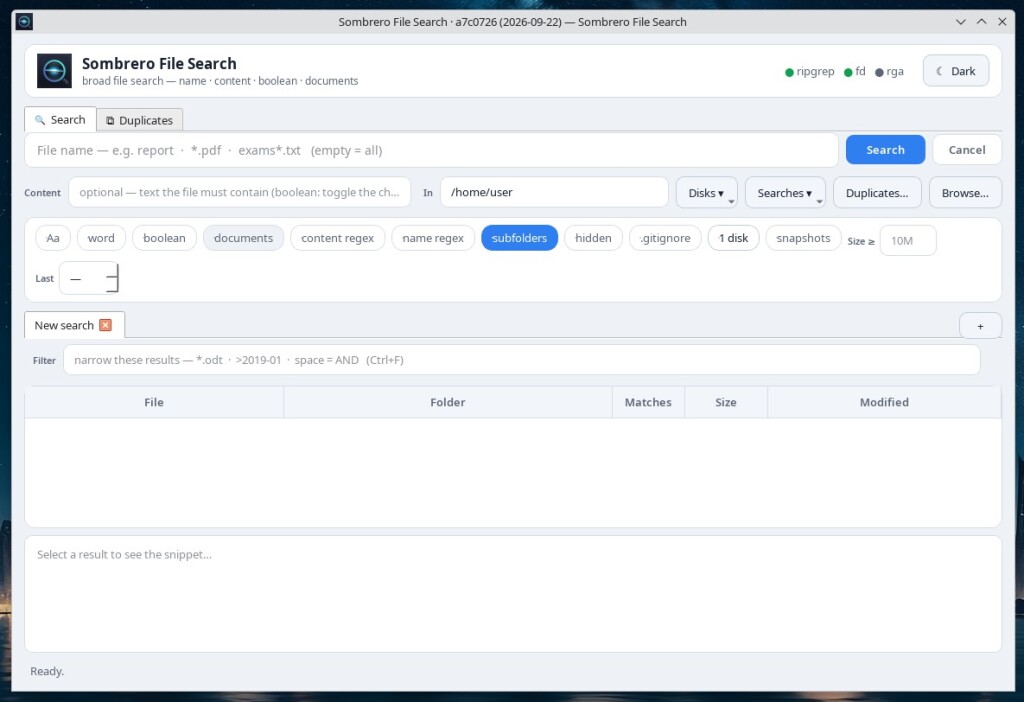1024x702 pixels.
Task: Click the Filter results input field
Action: pyautogui.click(x=521, y=360)
